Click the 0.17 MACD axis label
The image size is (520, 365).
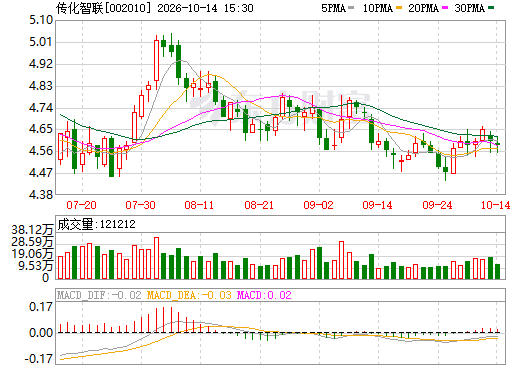pyautogui.click(x=41, y=307)
